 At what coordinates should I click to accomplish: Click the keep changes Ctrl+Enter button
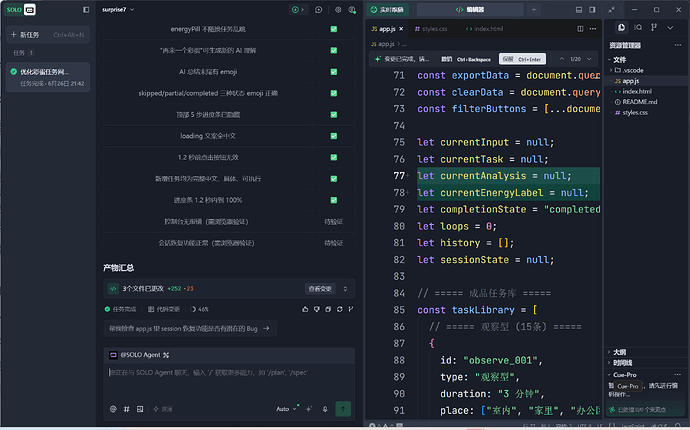point(522,59)
